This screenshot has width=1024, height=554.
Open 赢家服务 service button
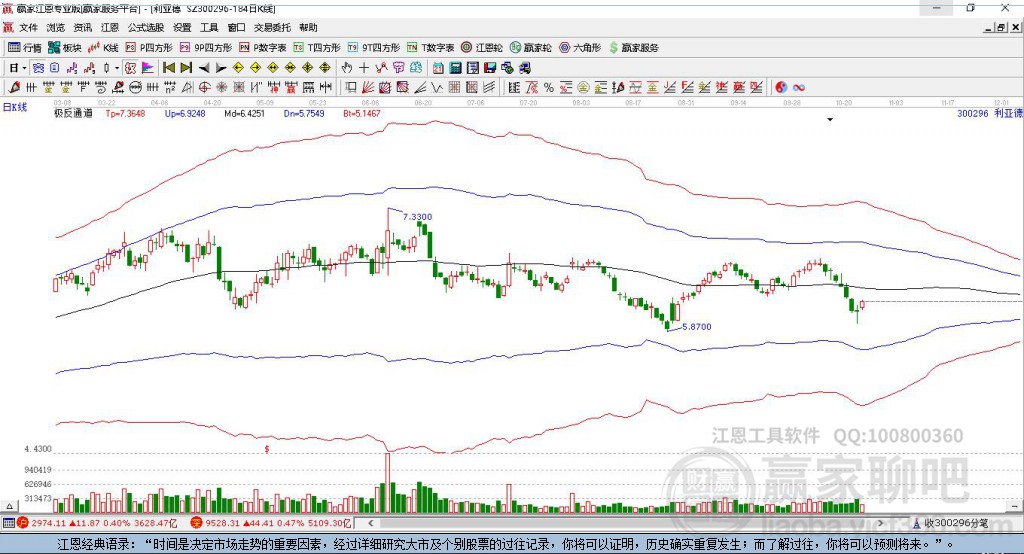(633, 48)
